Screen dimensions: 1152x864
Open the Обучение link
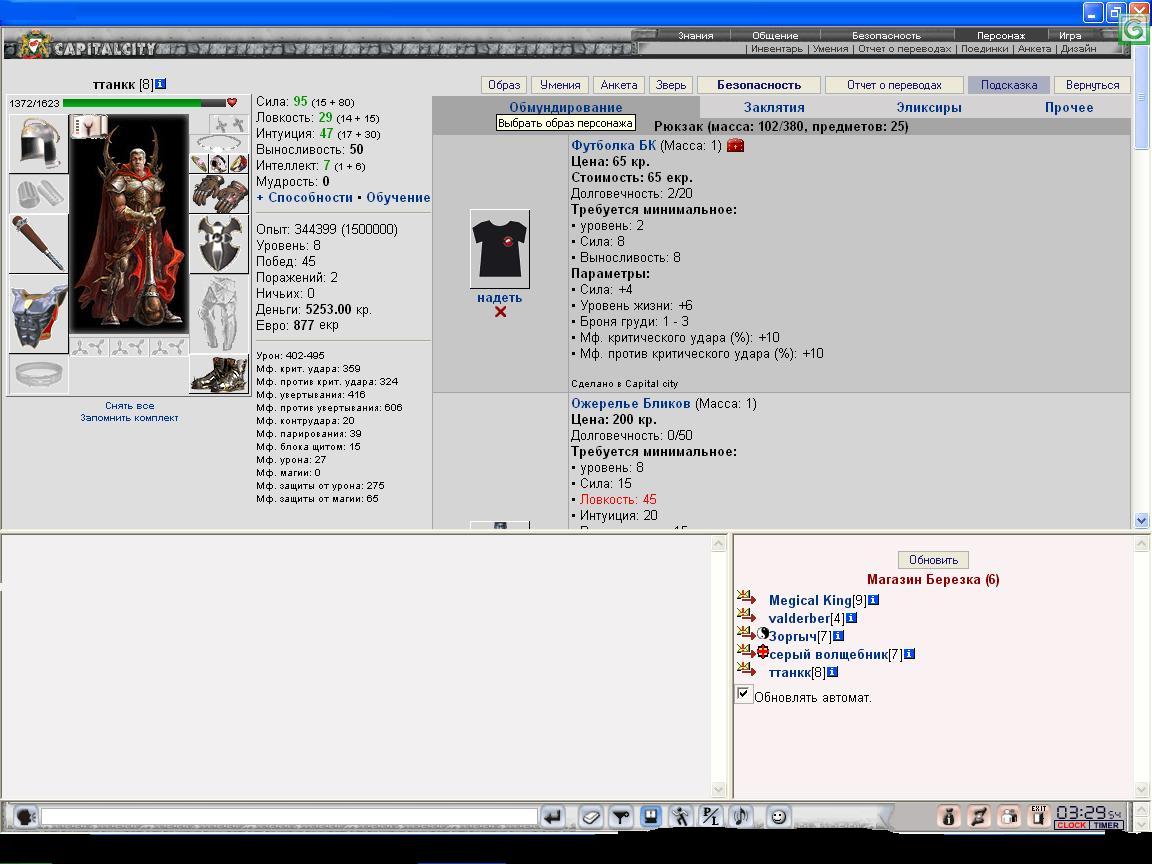(398, 198)
